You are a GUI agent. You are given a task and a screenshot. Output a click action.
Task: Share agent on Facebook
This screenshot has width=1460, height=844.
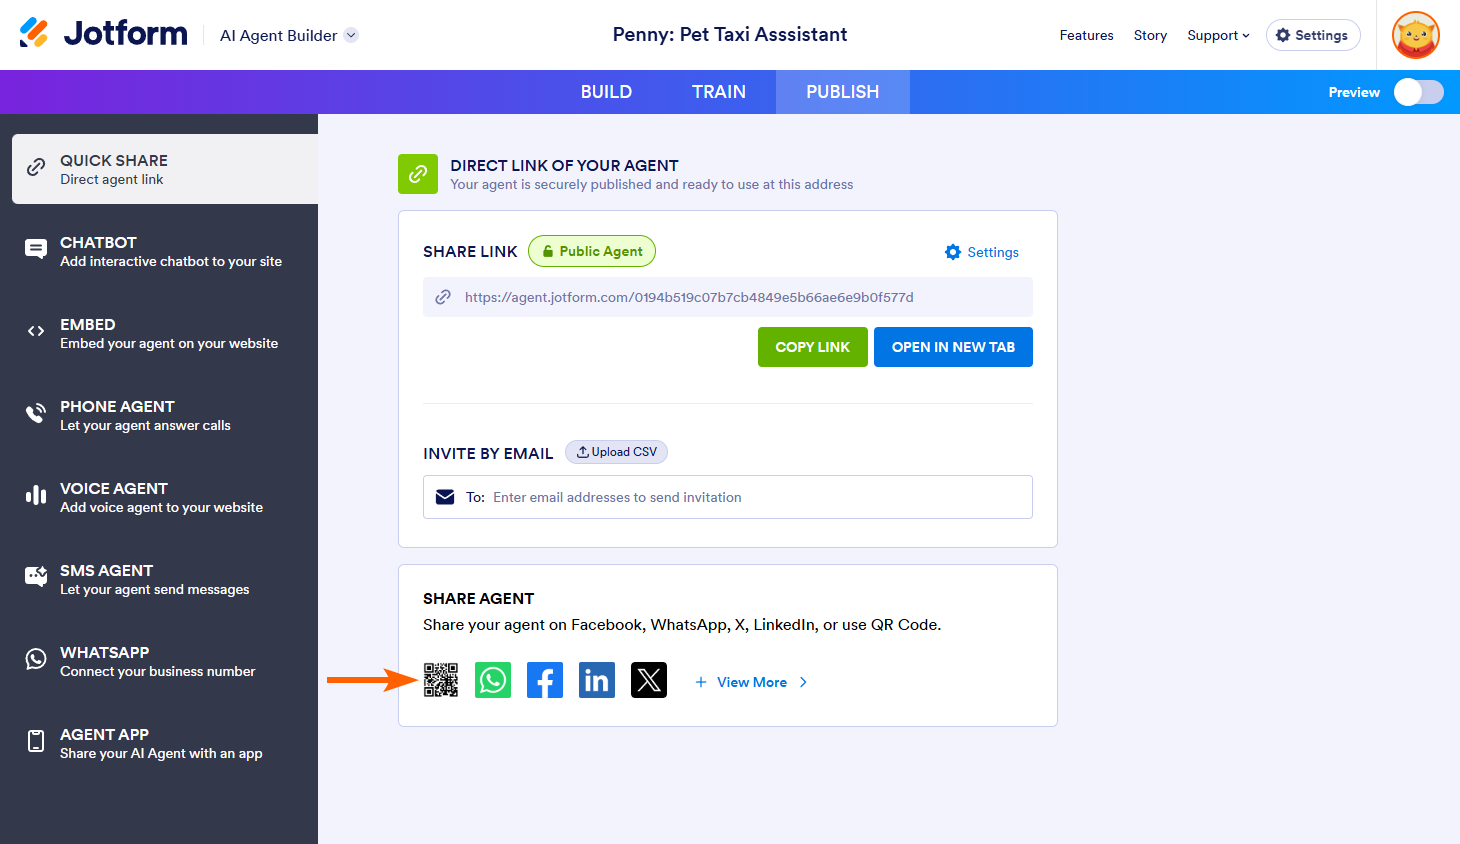[545, 680]
